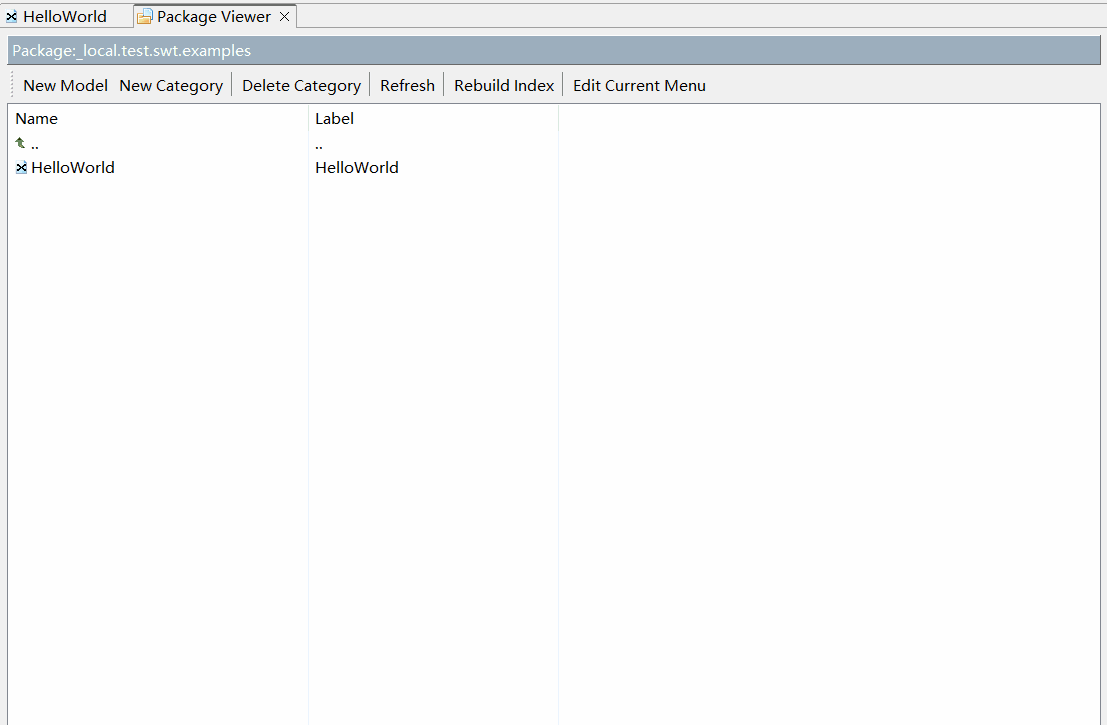Image resolution: width=1107 pixels, height=725 pixels.
Task: Run Rebuild Index from the toolbar
Action: click(503, 86)
